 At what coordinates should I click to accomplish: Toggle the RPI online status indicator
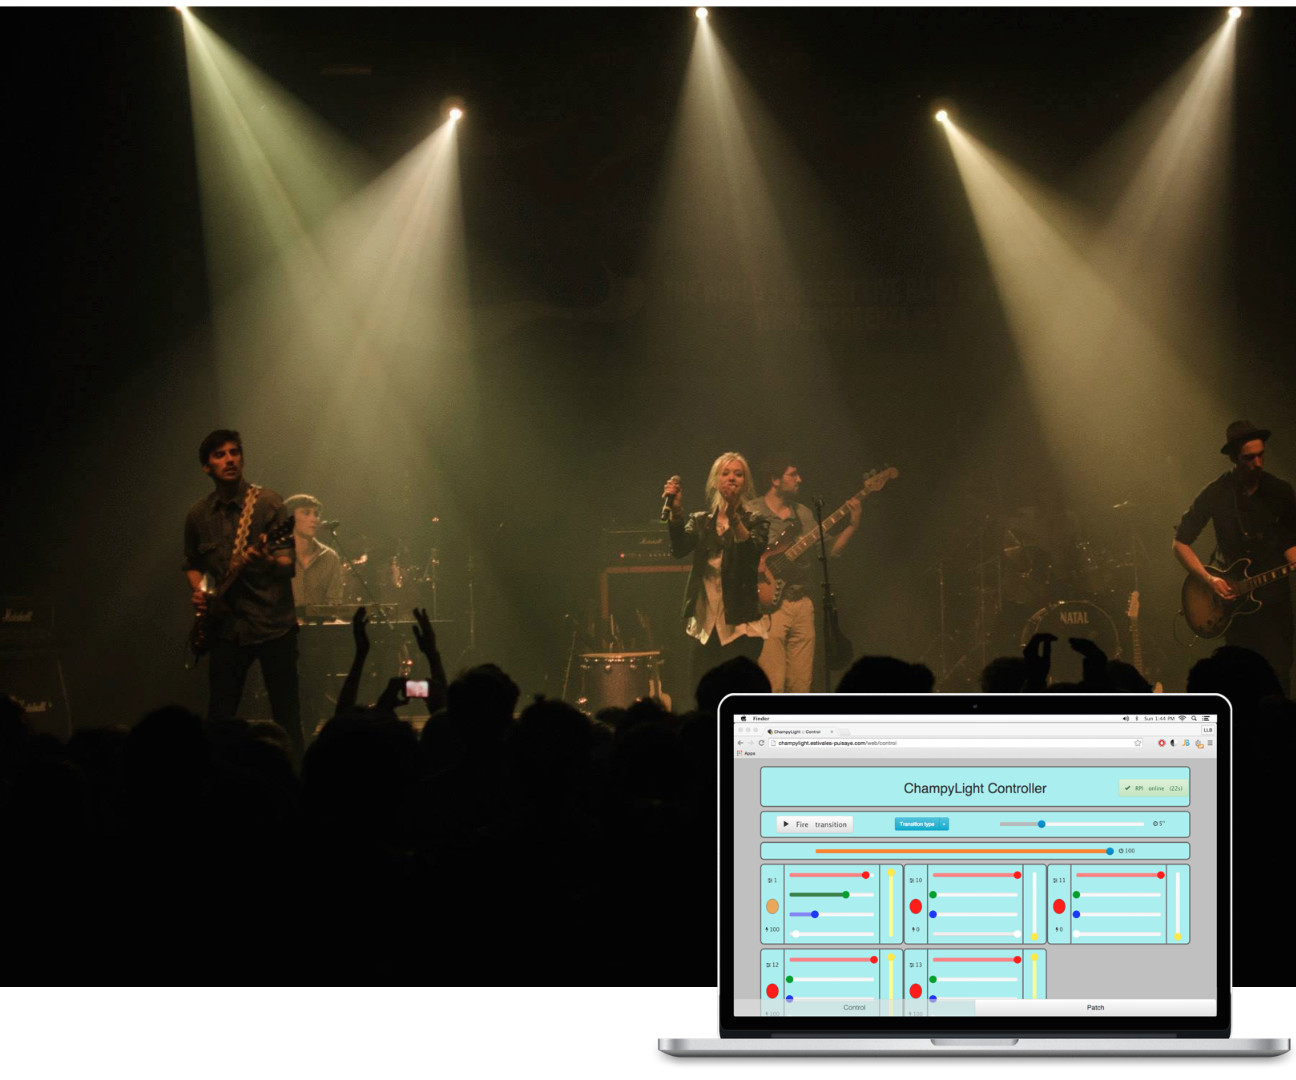pyautogui.click(x=1152, y=788)
